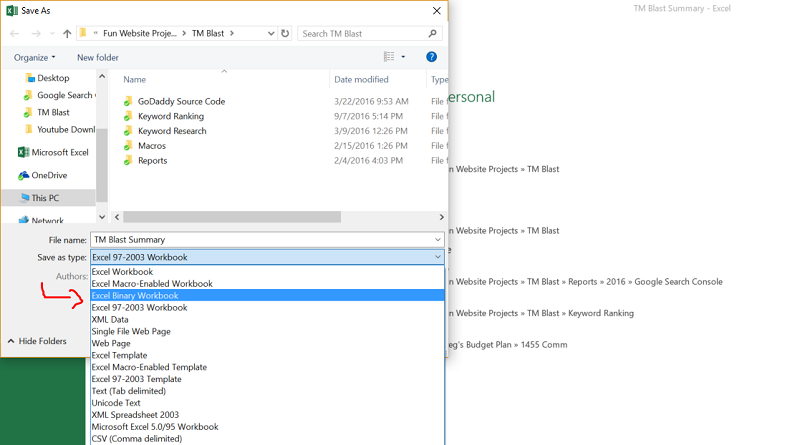
Task: Choose Excel 97-2003 Workbook in list
Action: (267, 308)
